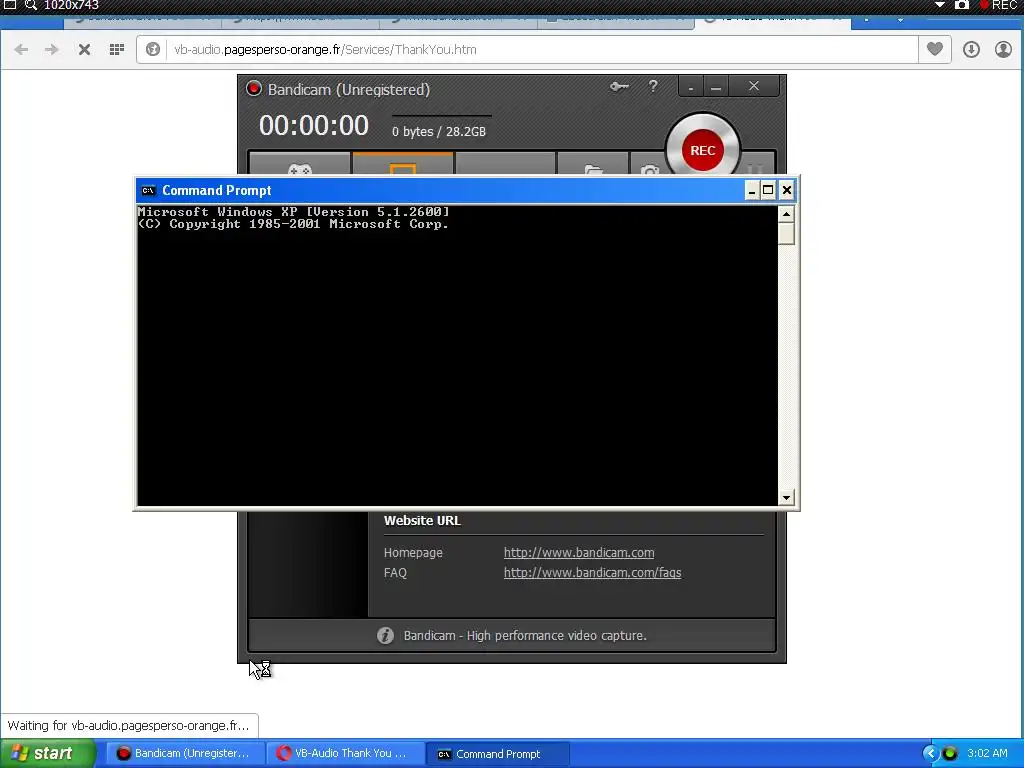This screenshot has width=1024, height=768.
Task: Click 'Bandicam - High performance video capture' text
Action: (x=525, y=635)
